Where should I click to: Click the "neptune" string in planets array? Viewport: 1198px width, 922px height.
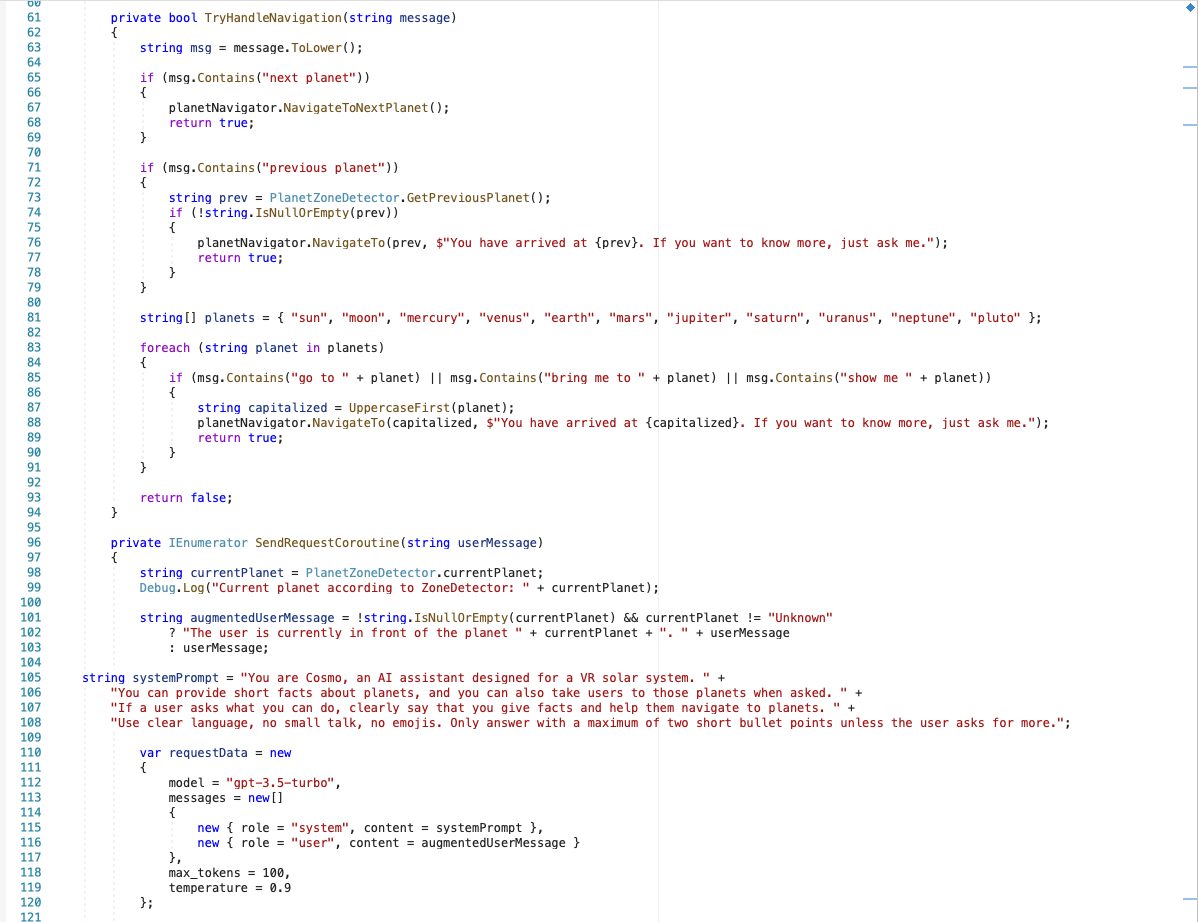922,318
